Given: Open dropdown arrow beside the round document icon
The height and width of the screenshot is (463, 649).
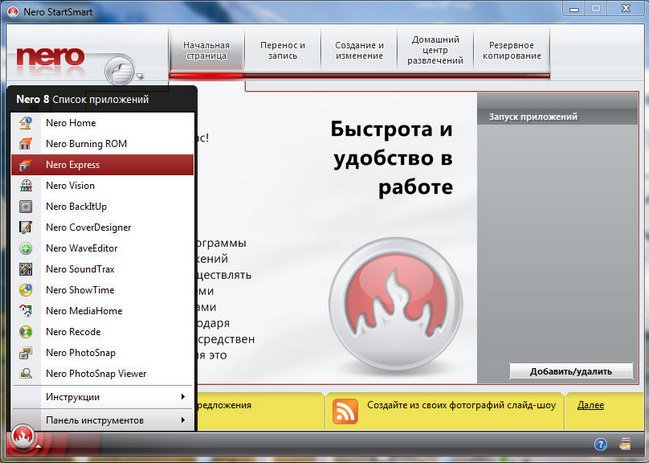Looking at the screenshot, I should click(140, 76).
